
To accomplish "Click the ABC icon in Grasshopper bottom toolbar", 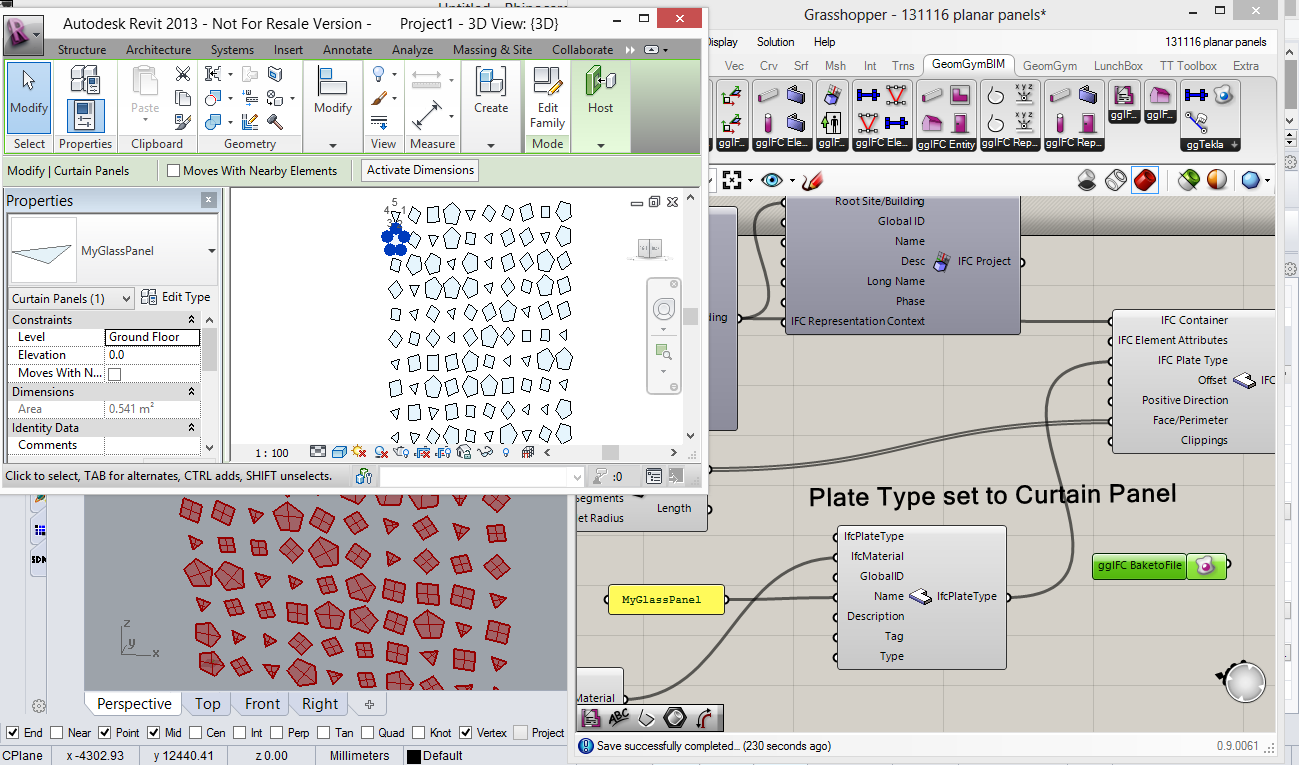I will click(x=618, y=718).
